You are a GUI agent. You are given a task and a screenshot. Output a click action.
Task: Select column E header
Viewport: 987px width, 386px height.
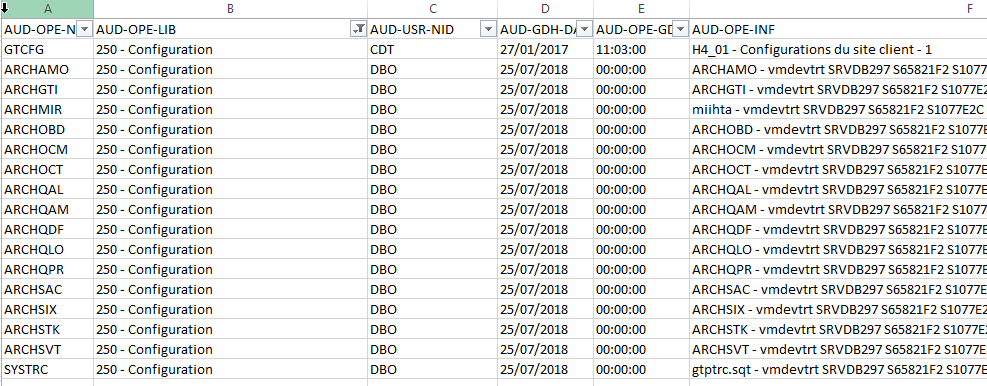[641, 9]
